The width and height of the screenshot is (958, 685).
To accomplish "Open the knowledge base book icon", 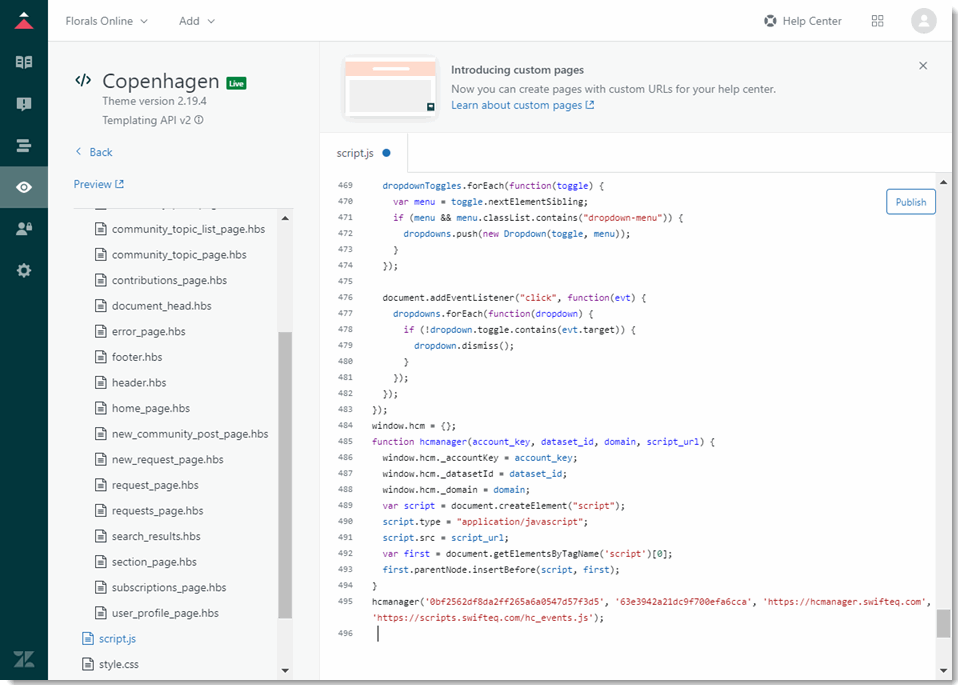I will pos(24,62).
